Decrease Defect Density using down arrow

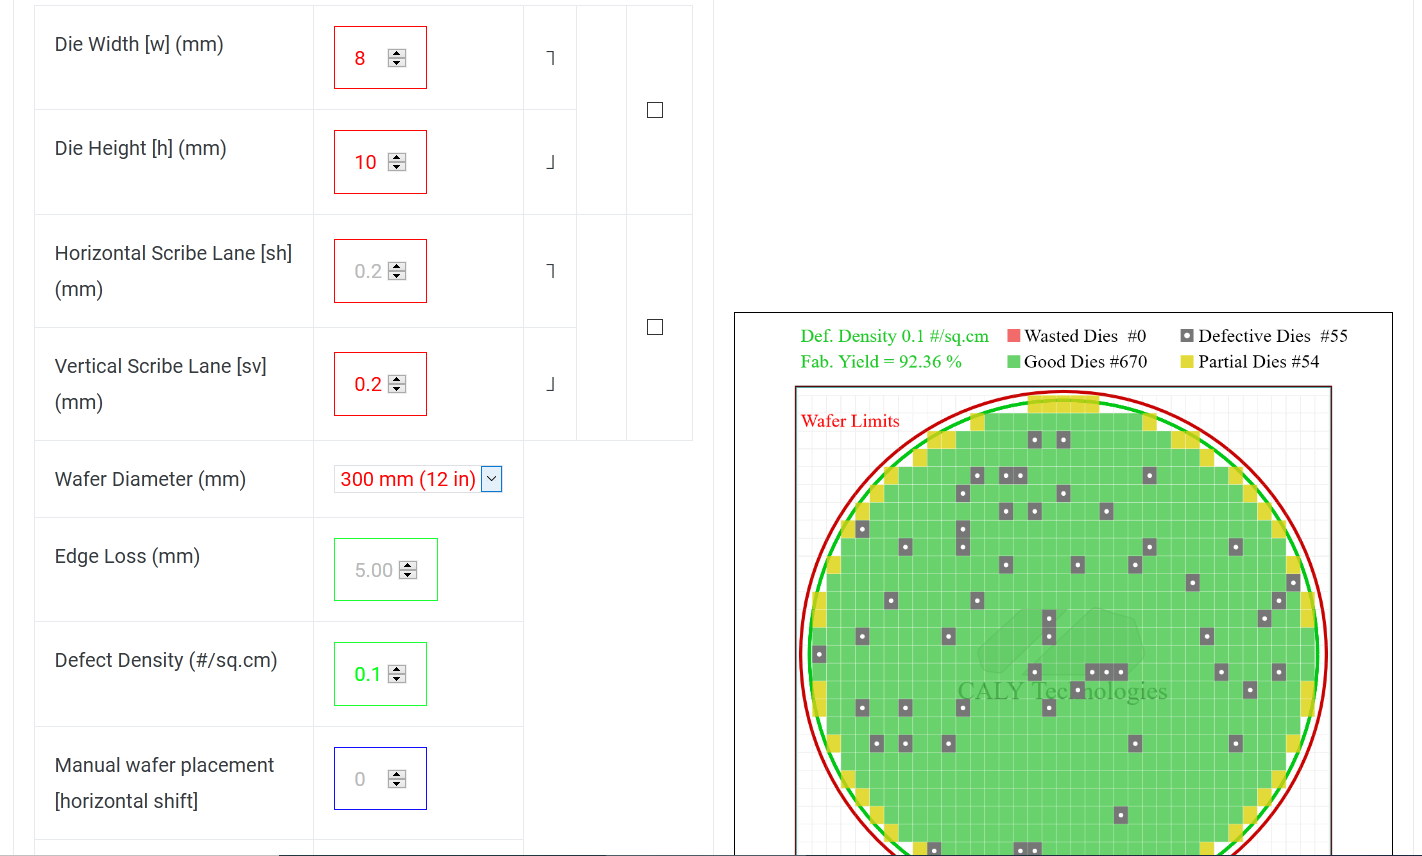(x=397, y=679)
